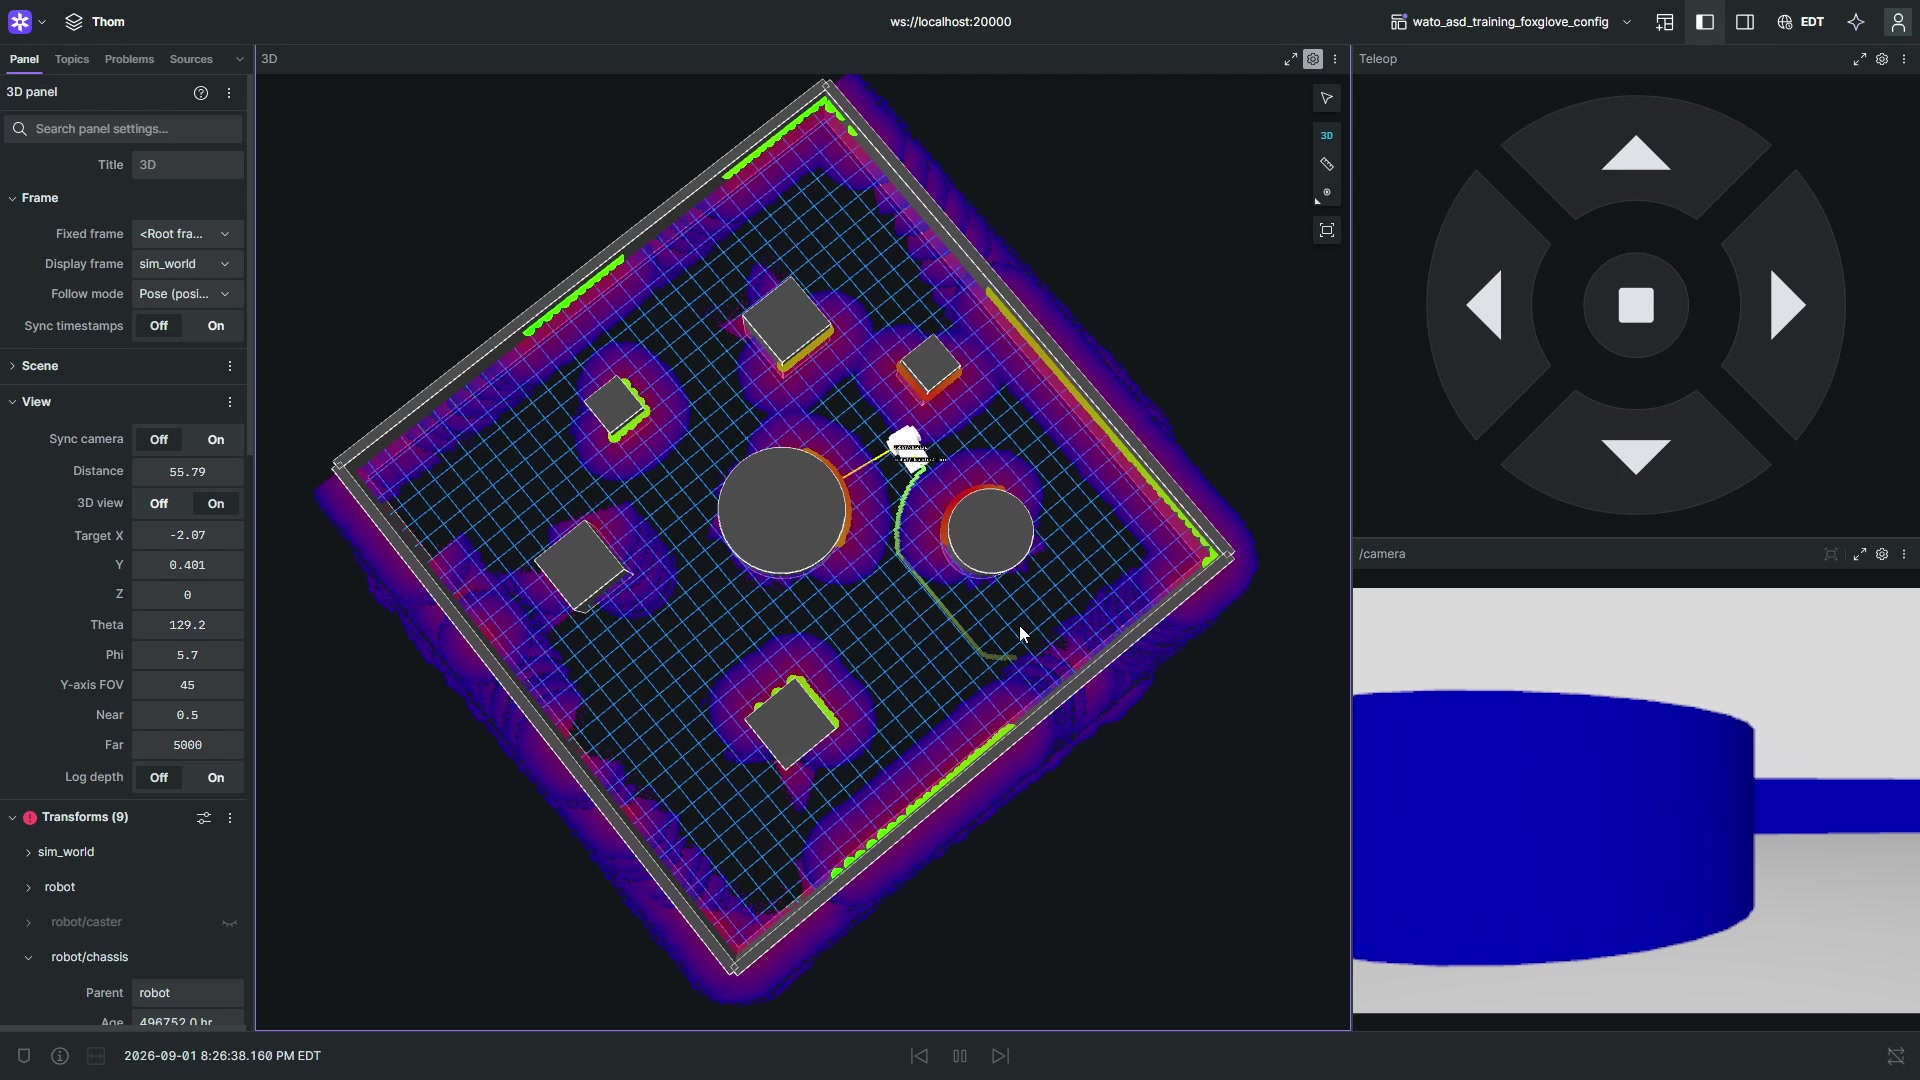This screenshot has height=1080, width=1920.
Task: Expand the Scene section
Action: (x=40, y=366)
